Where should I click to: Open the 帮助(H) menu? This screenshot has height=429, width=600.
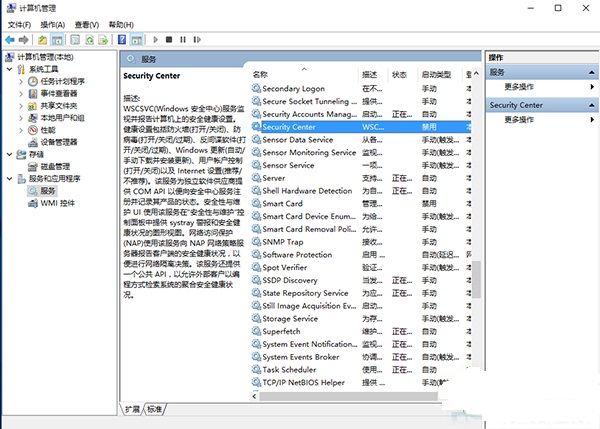(121, 25)
